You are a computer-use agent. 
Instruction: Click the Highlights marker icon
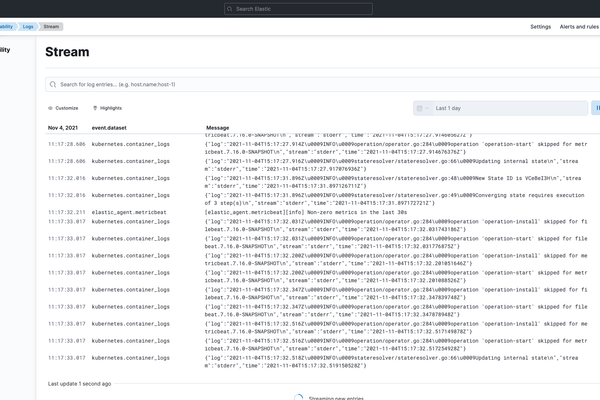(95, 108)
